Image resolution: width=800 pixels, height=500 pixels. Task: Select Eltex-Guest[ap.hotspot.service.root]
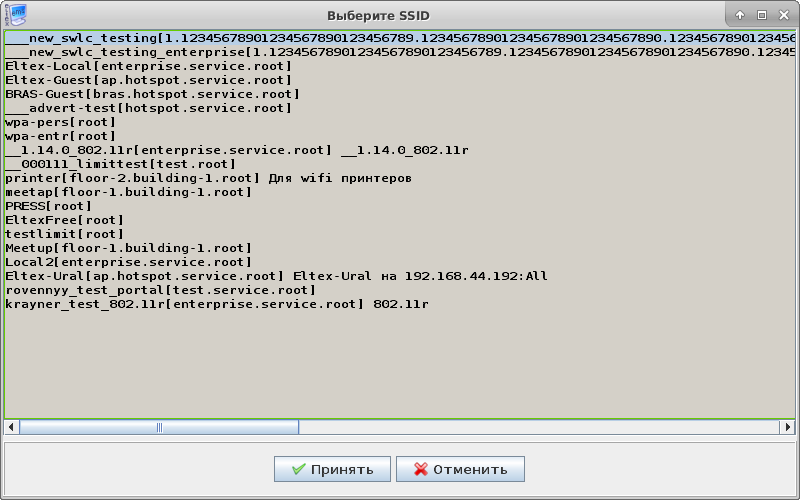click(400, 80)
